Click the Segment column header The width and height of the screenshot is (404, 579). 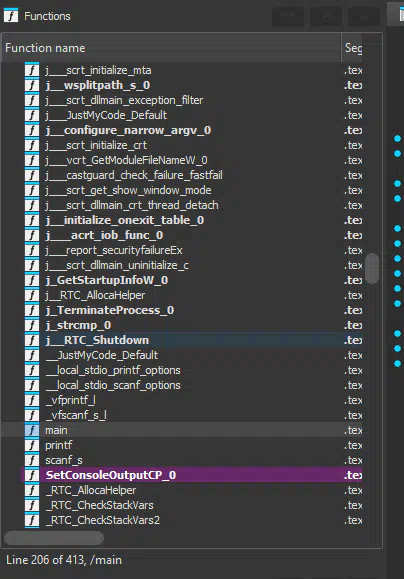[x=353, y=48]
